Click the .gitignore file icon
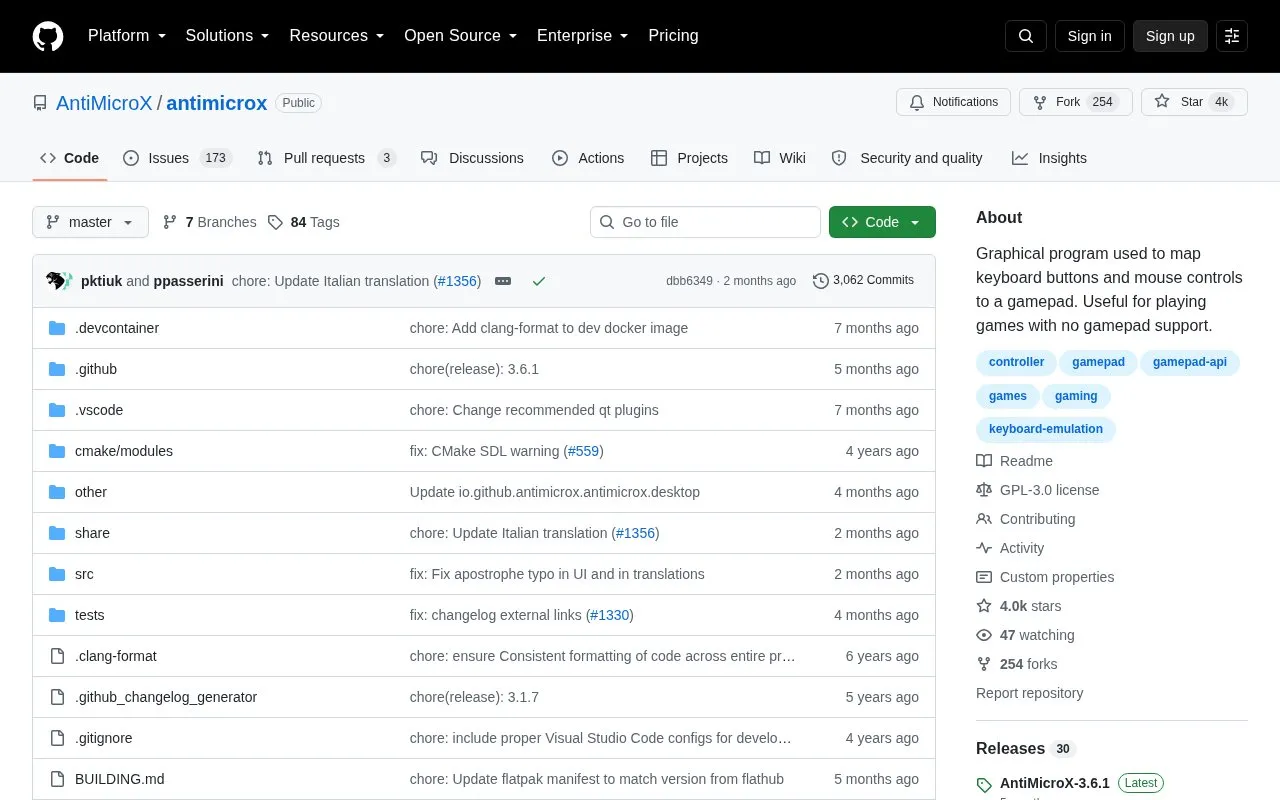This screenshot has width=1280, height=800. pos(57,738)
